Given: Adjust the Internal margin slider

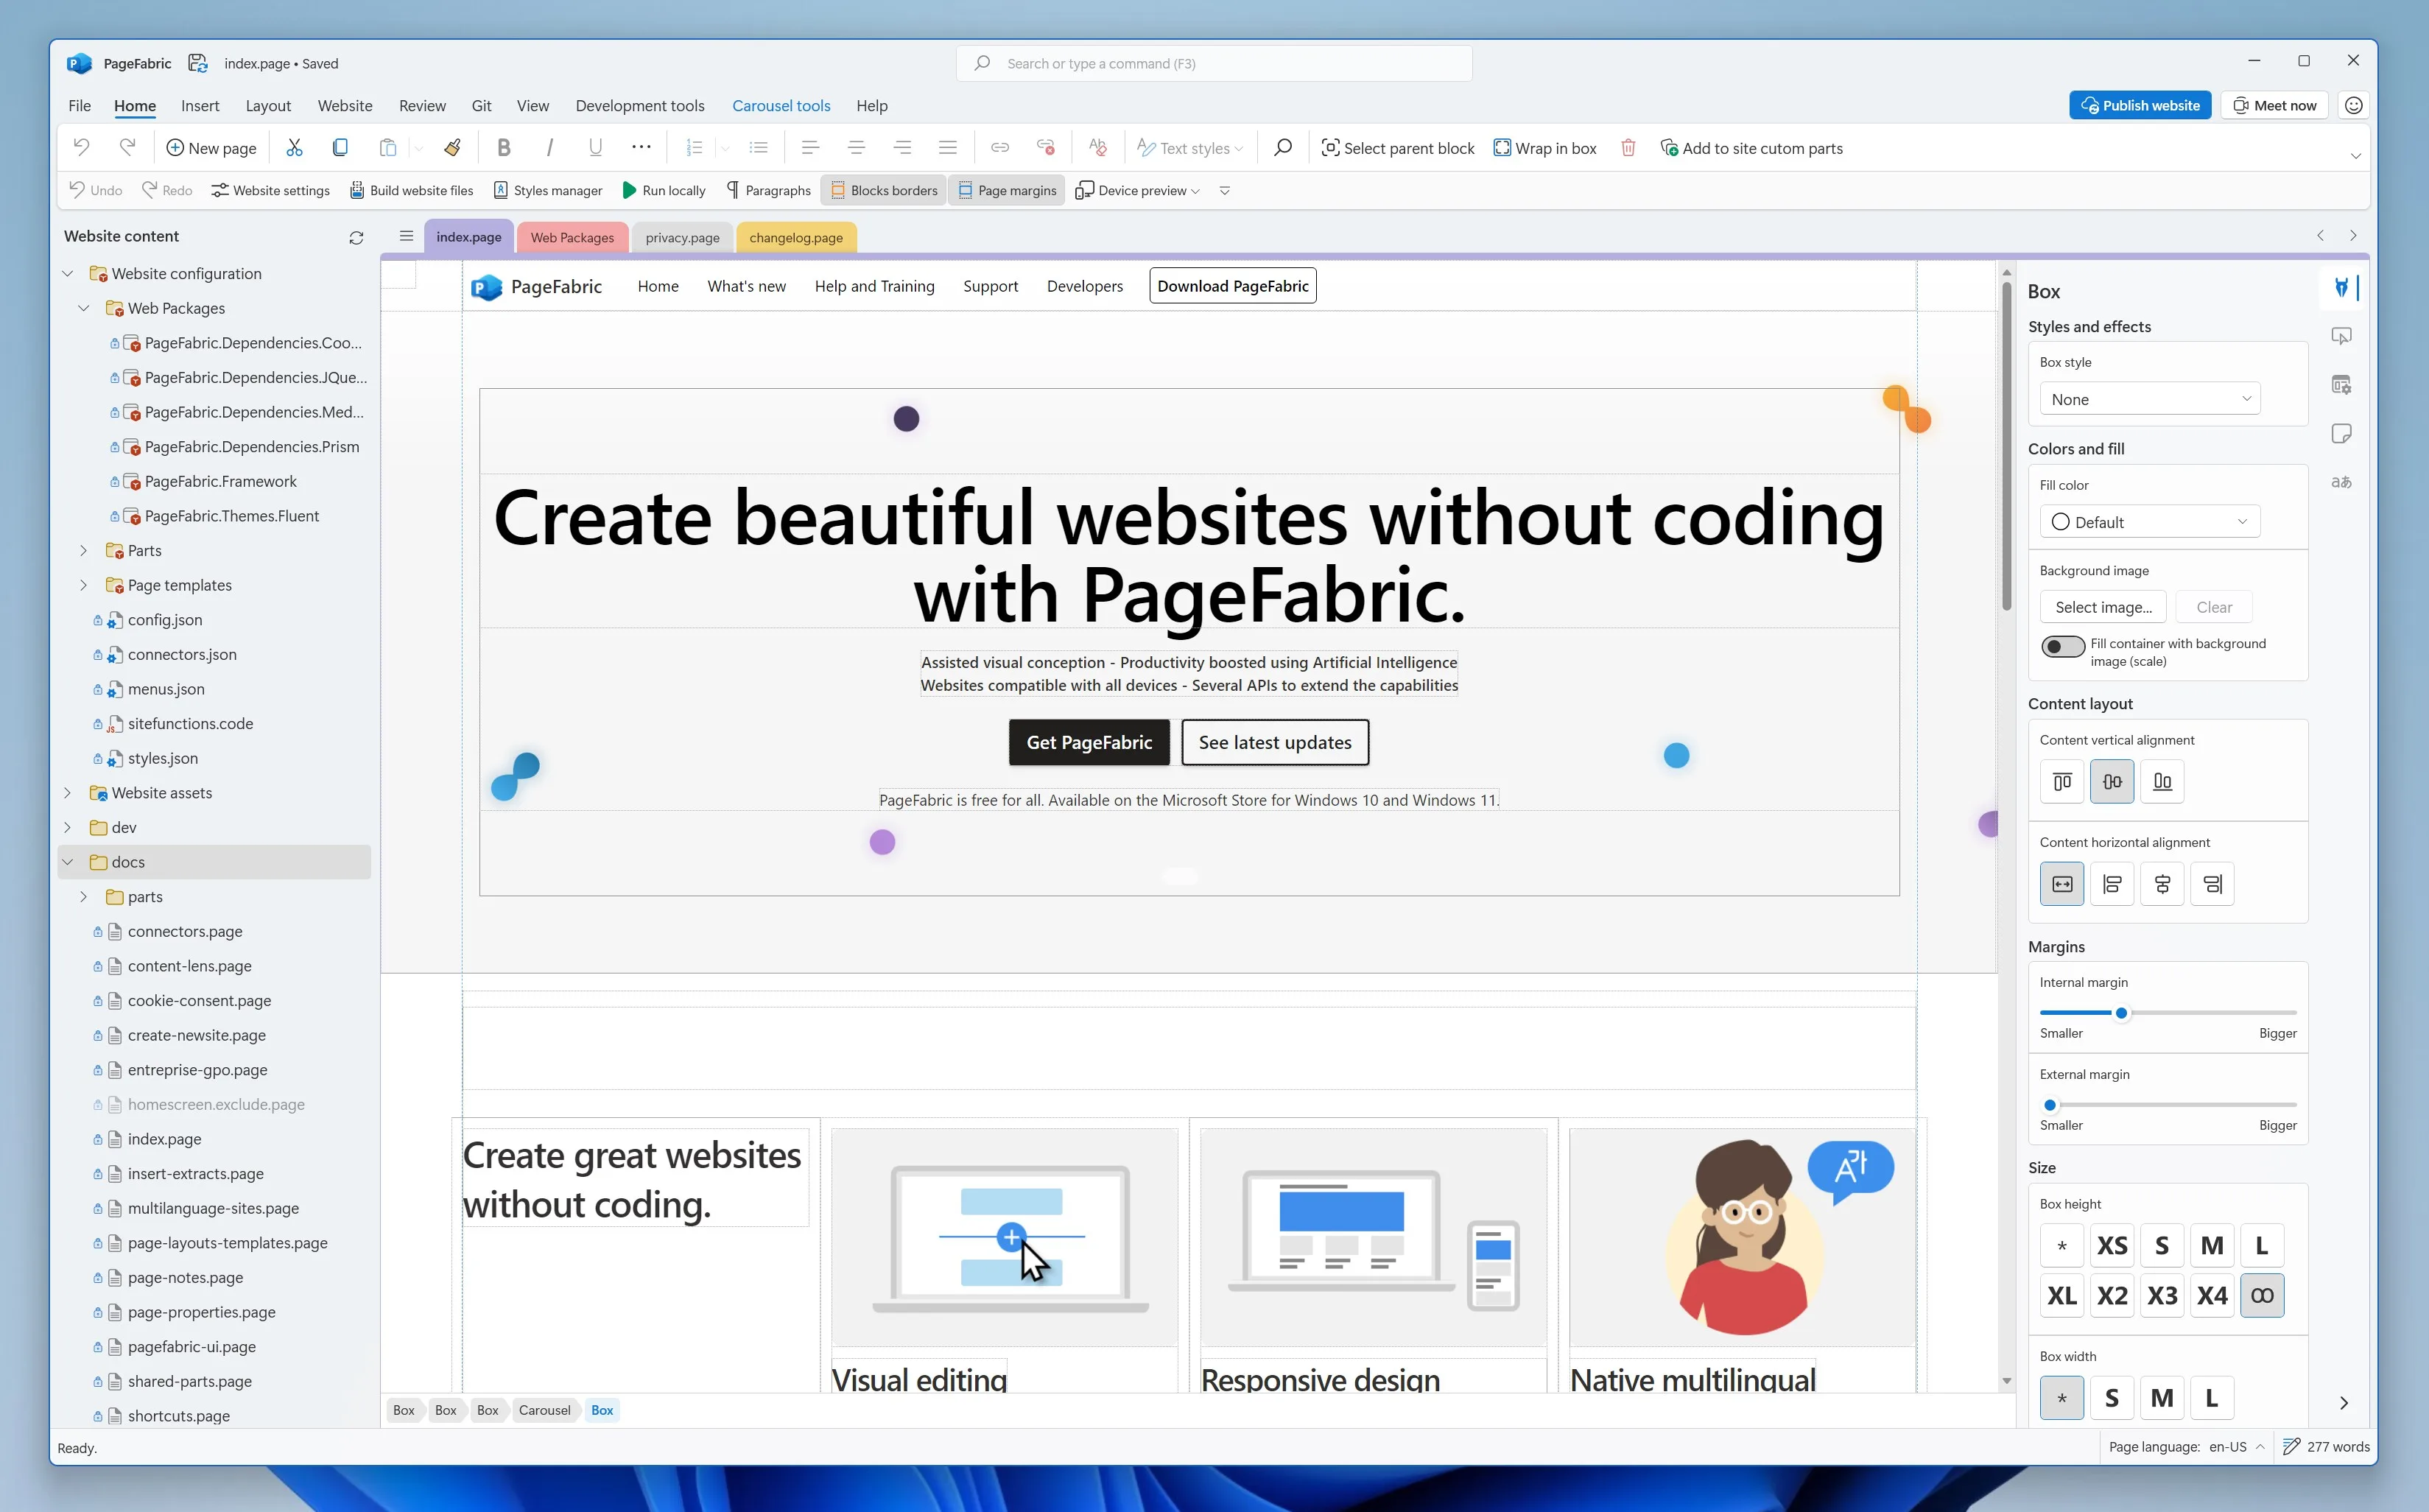Looking at the screenshot, I should click(2121, 1013).
